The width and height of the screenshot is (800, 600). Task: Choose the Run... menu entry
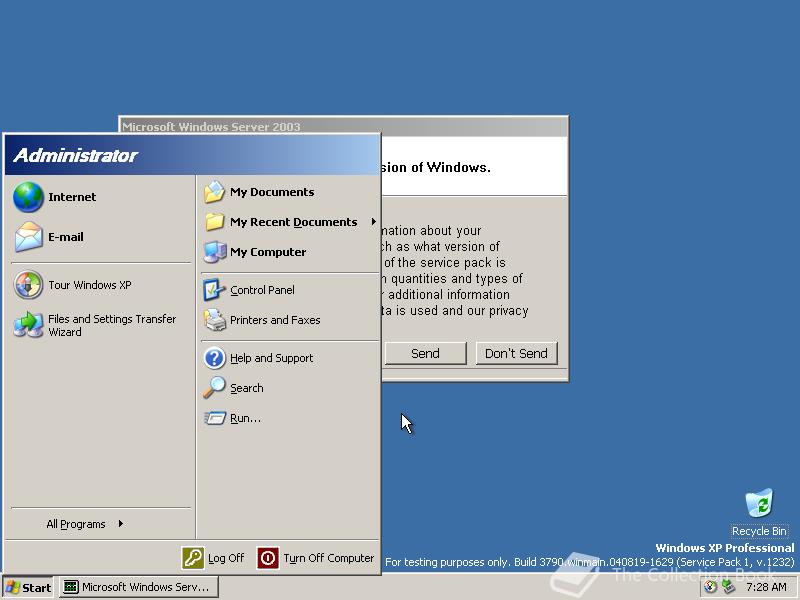coord(289,418)
